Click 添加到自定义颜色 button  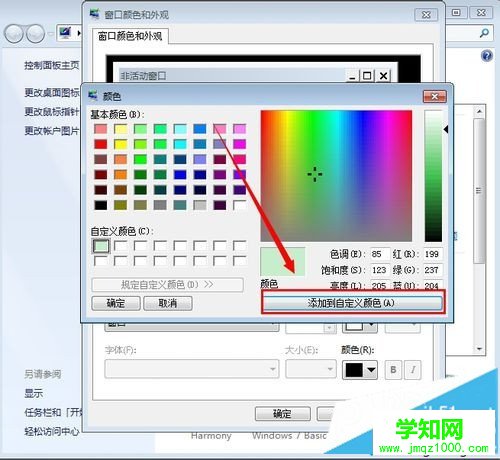pyautogui.click(x=353, y=303)
